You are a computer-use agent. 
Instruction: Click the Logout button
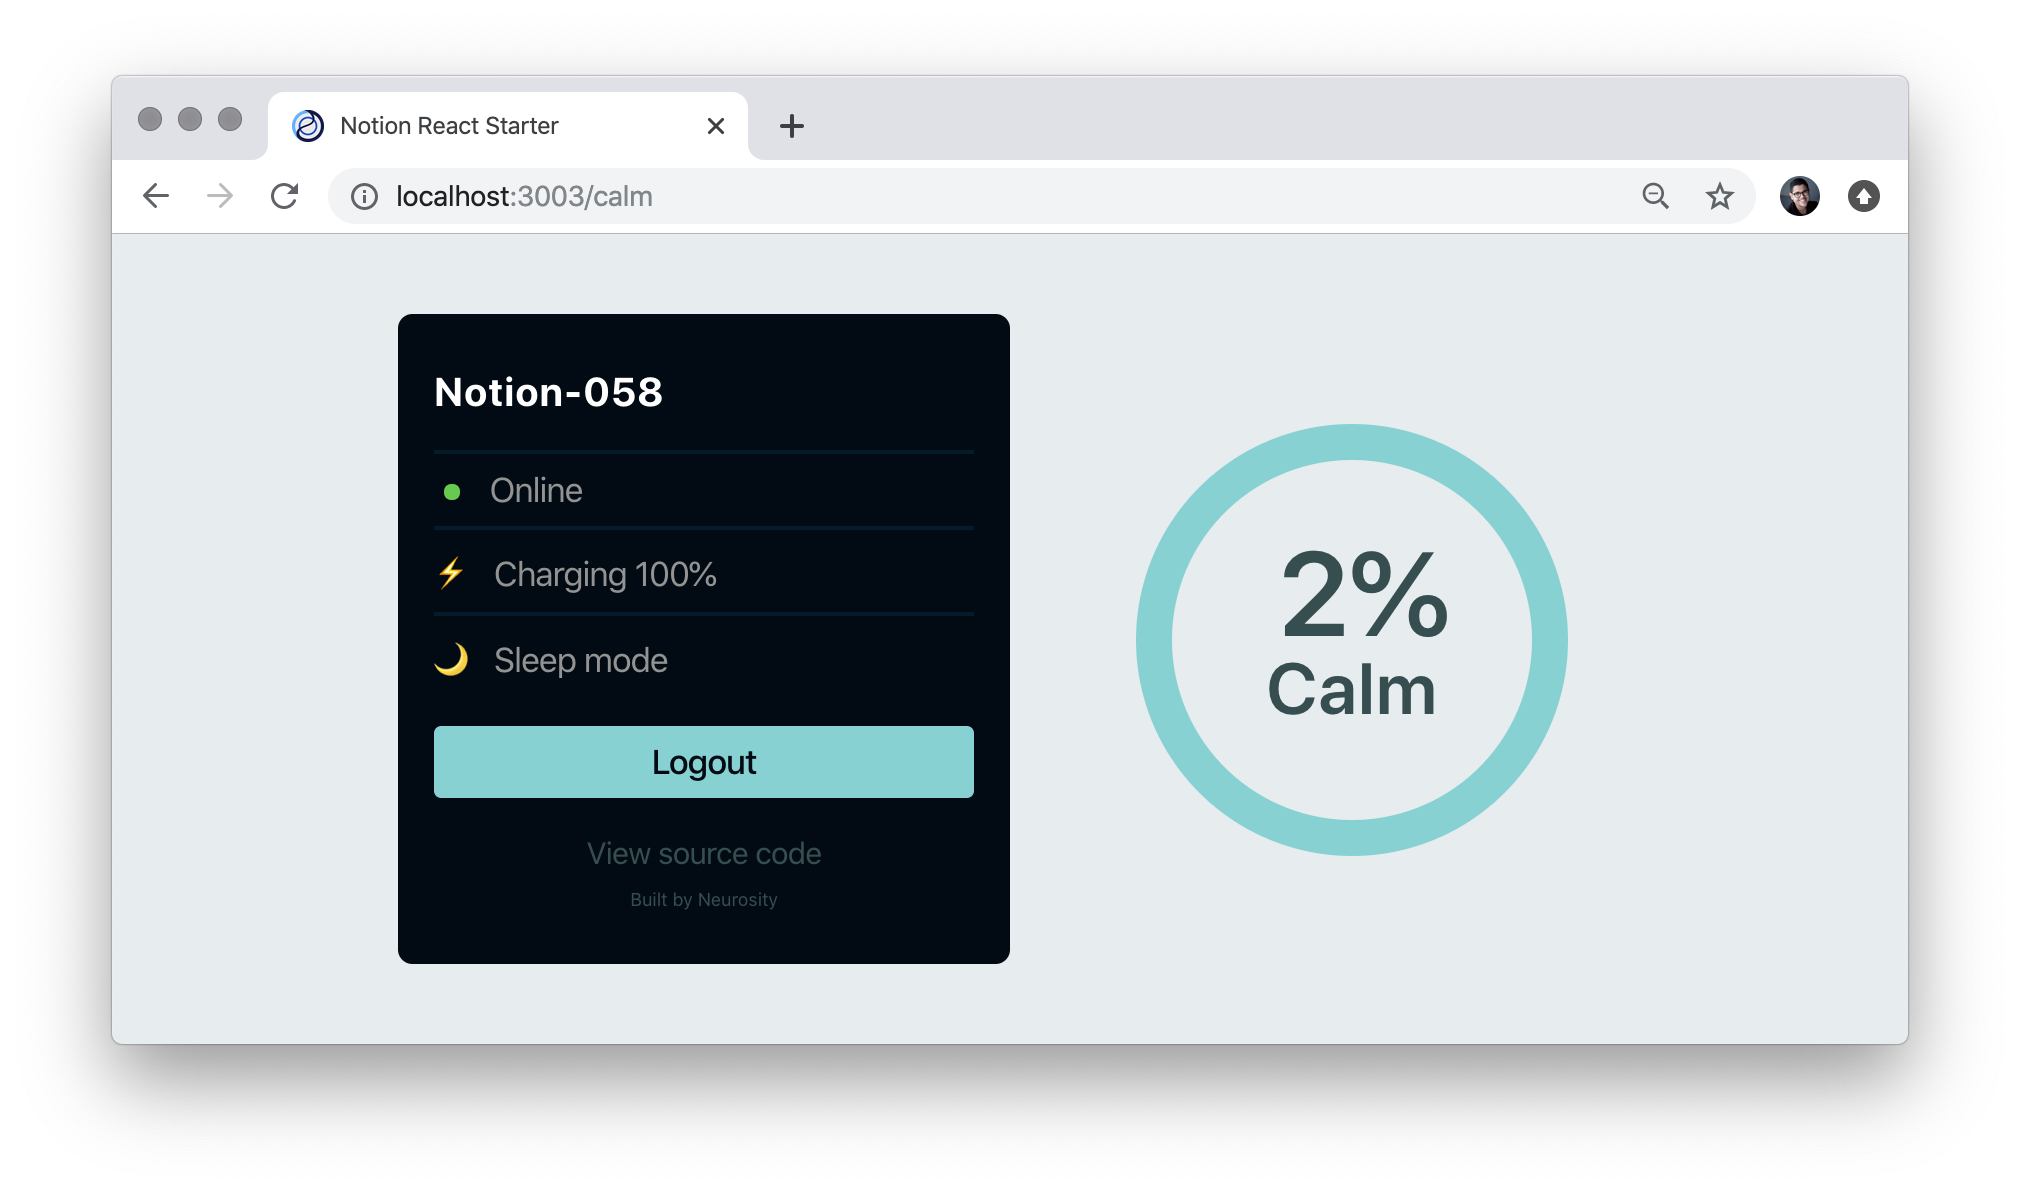coord(705,761)
